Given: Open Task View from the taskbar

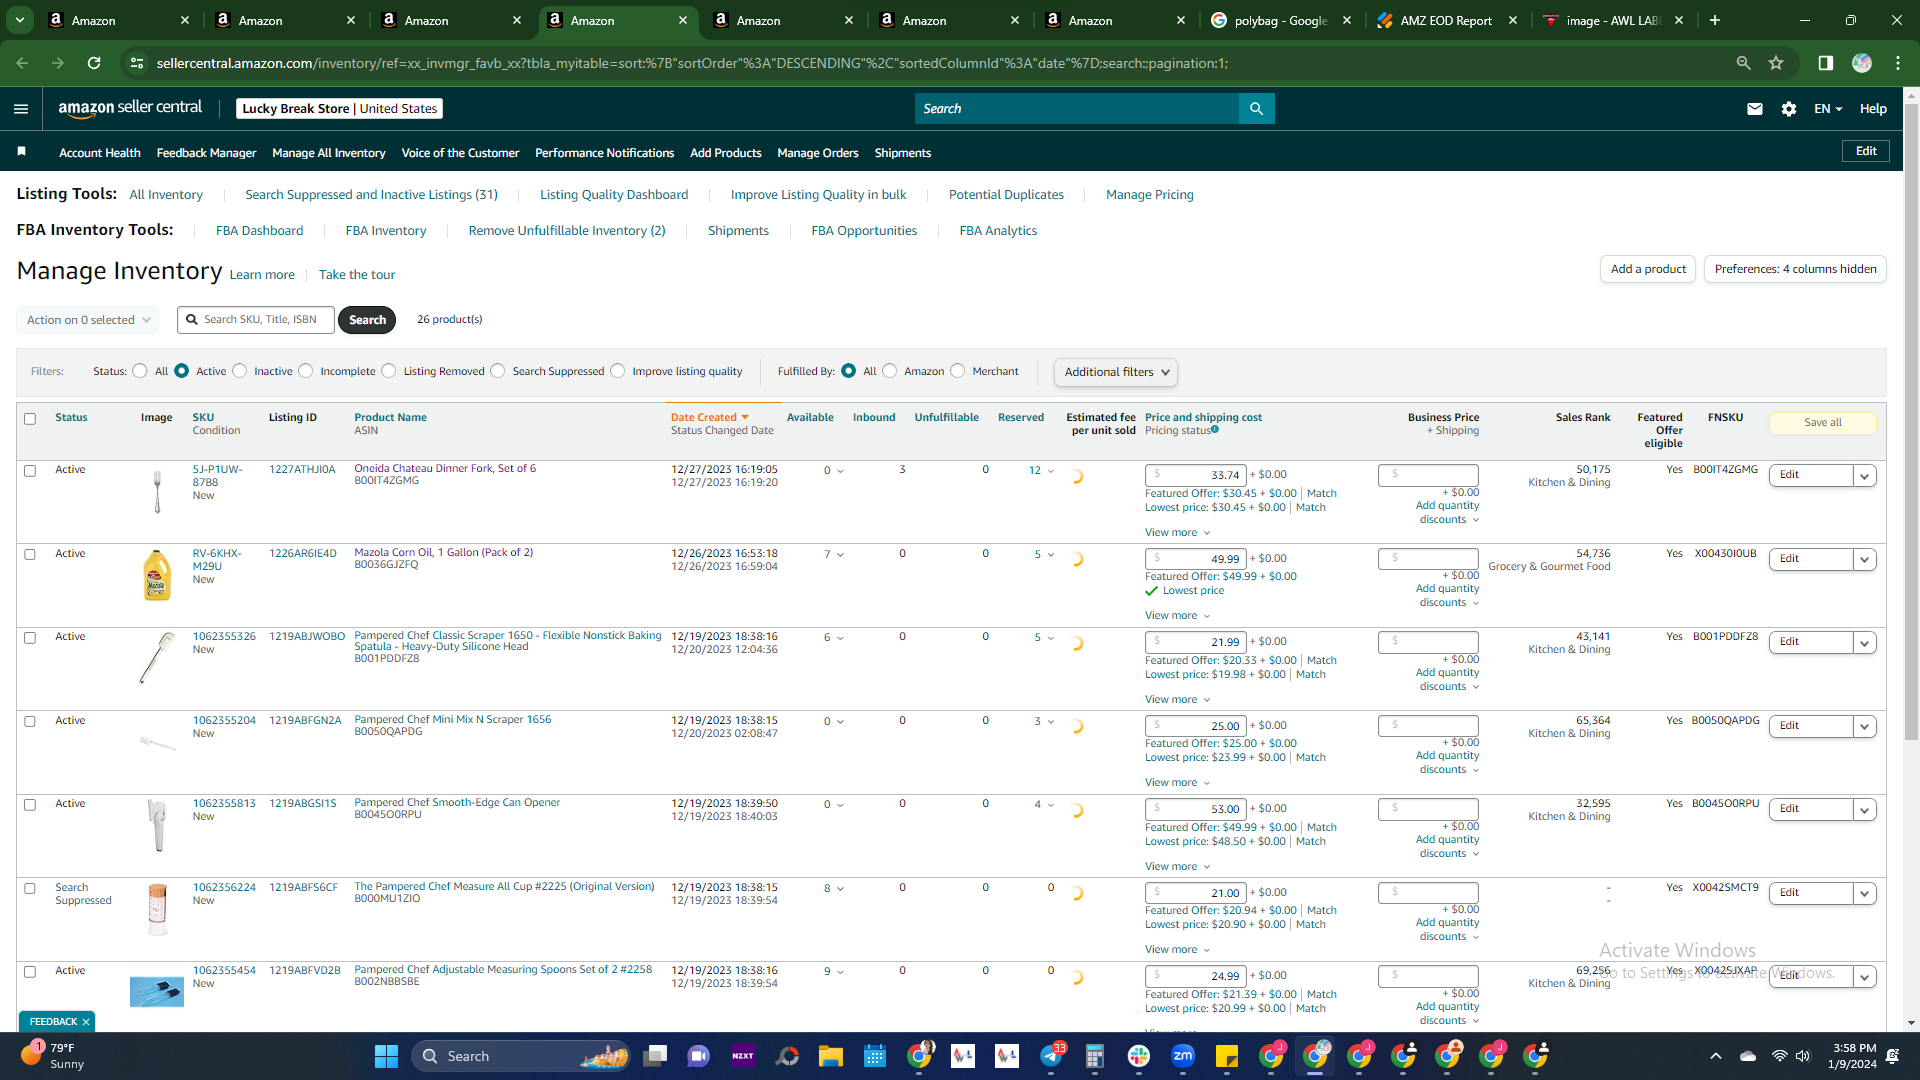Looking at the screenshot, I should (655, 1056).
